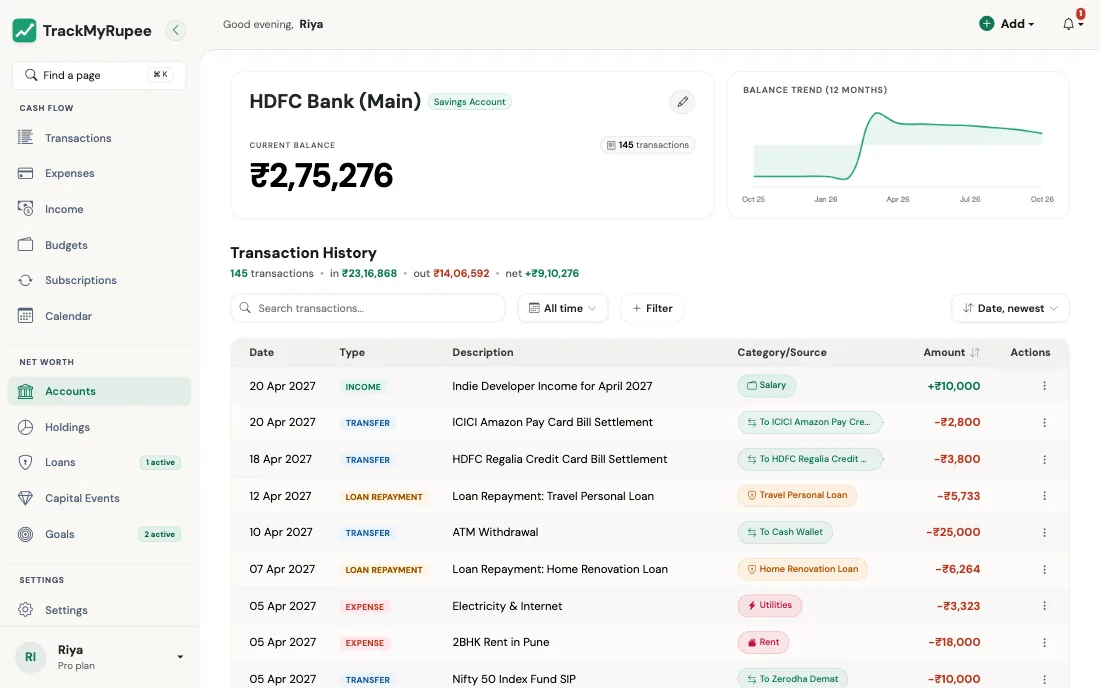Open Capital Events page
1100x688 pixels.
(x=99, y=498)
